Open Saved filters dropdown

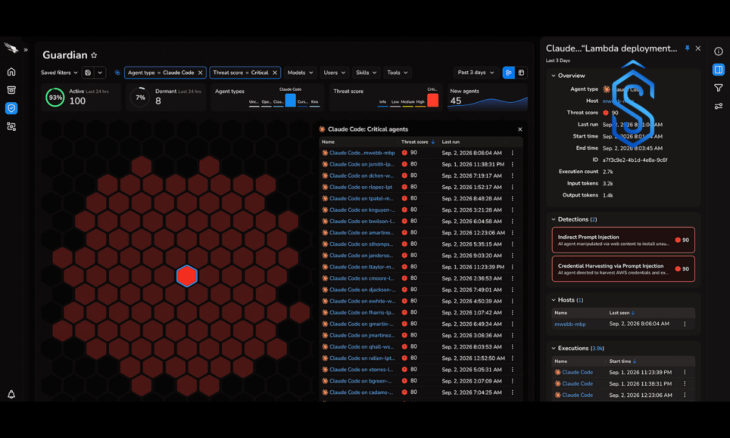pos(59,73)
